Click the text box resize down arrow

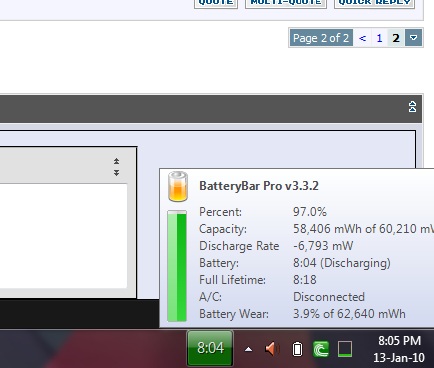tap(116, 172)
